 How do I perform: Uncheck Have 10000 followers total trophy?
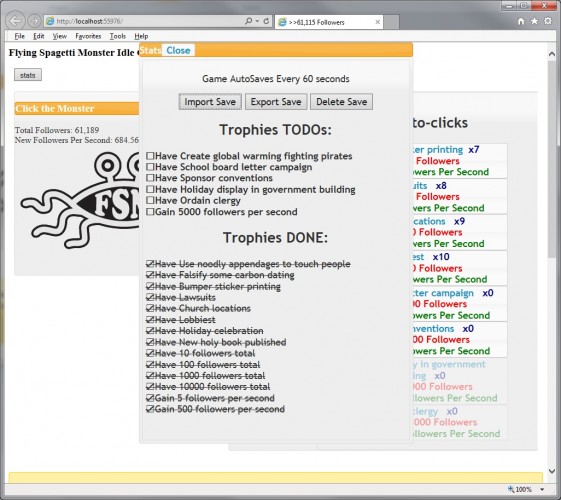(150, 387)
